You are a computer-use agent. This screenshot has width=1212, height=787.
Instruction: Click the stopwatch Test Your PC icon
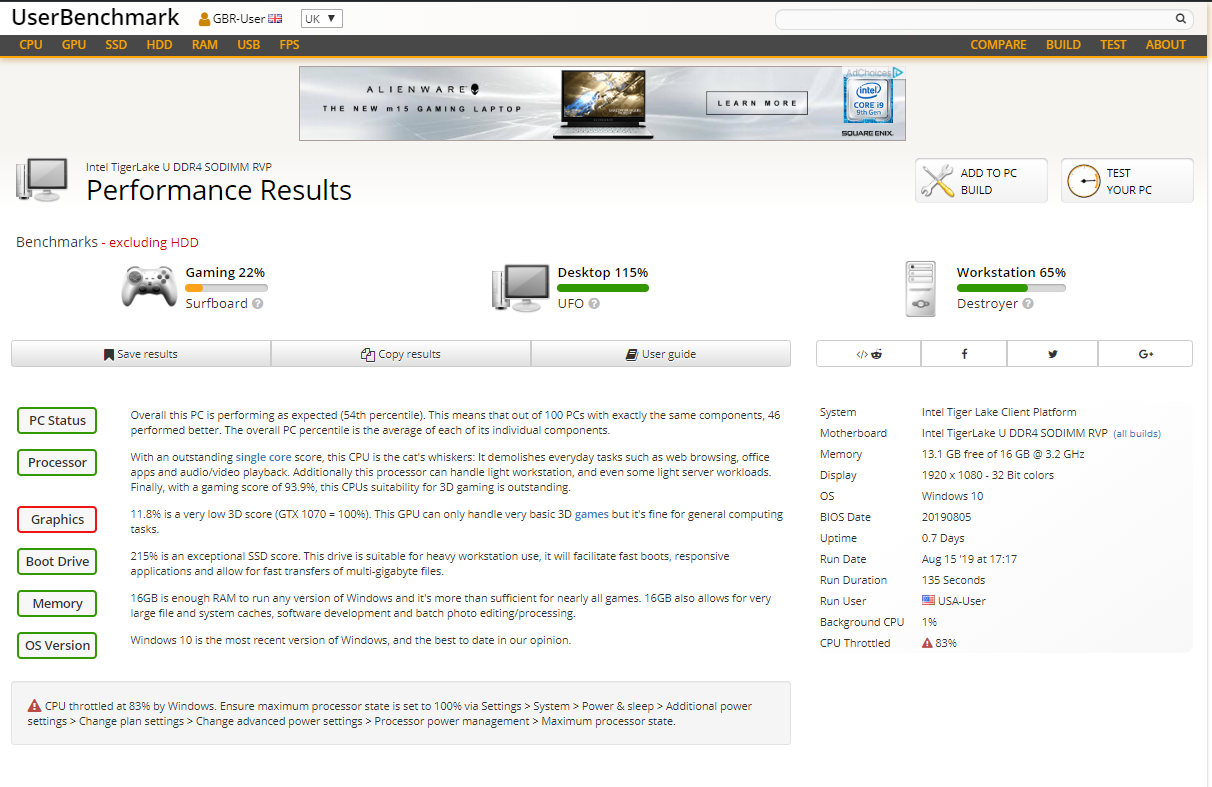pyautogui.click(x=1083, y=181)
